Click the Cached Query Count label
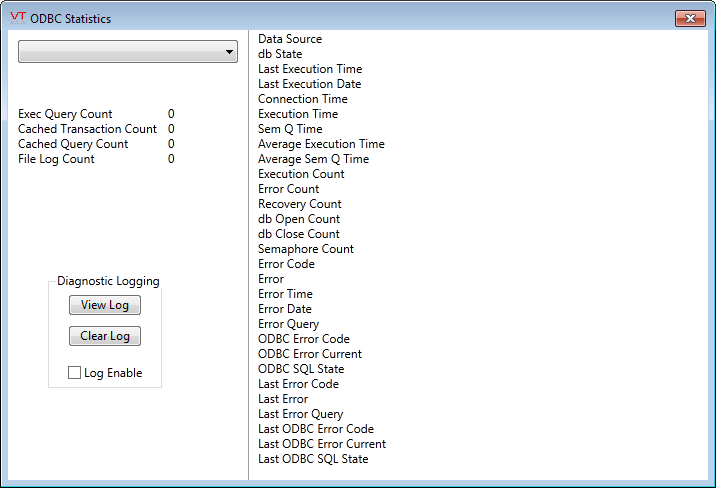Image resolution: width=716 pixels, height=488 pixels. coord(73,144)
